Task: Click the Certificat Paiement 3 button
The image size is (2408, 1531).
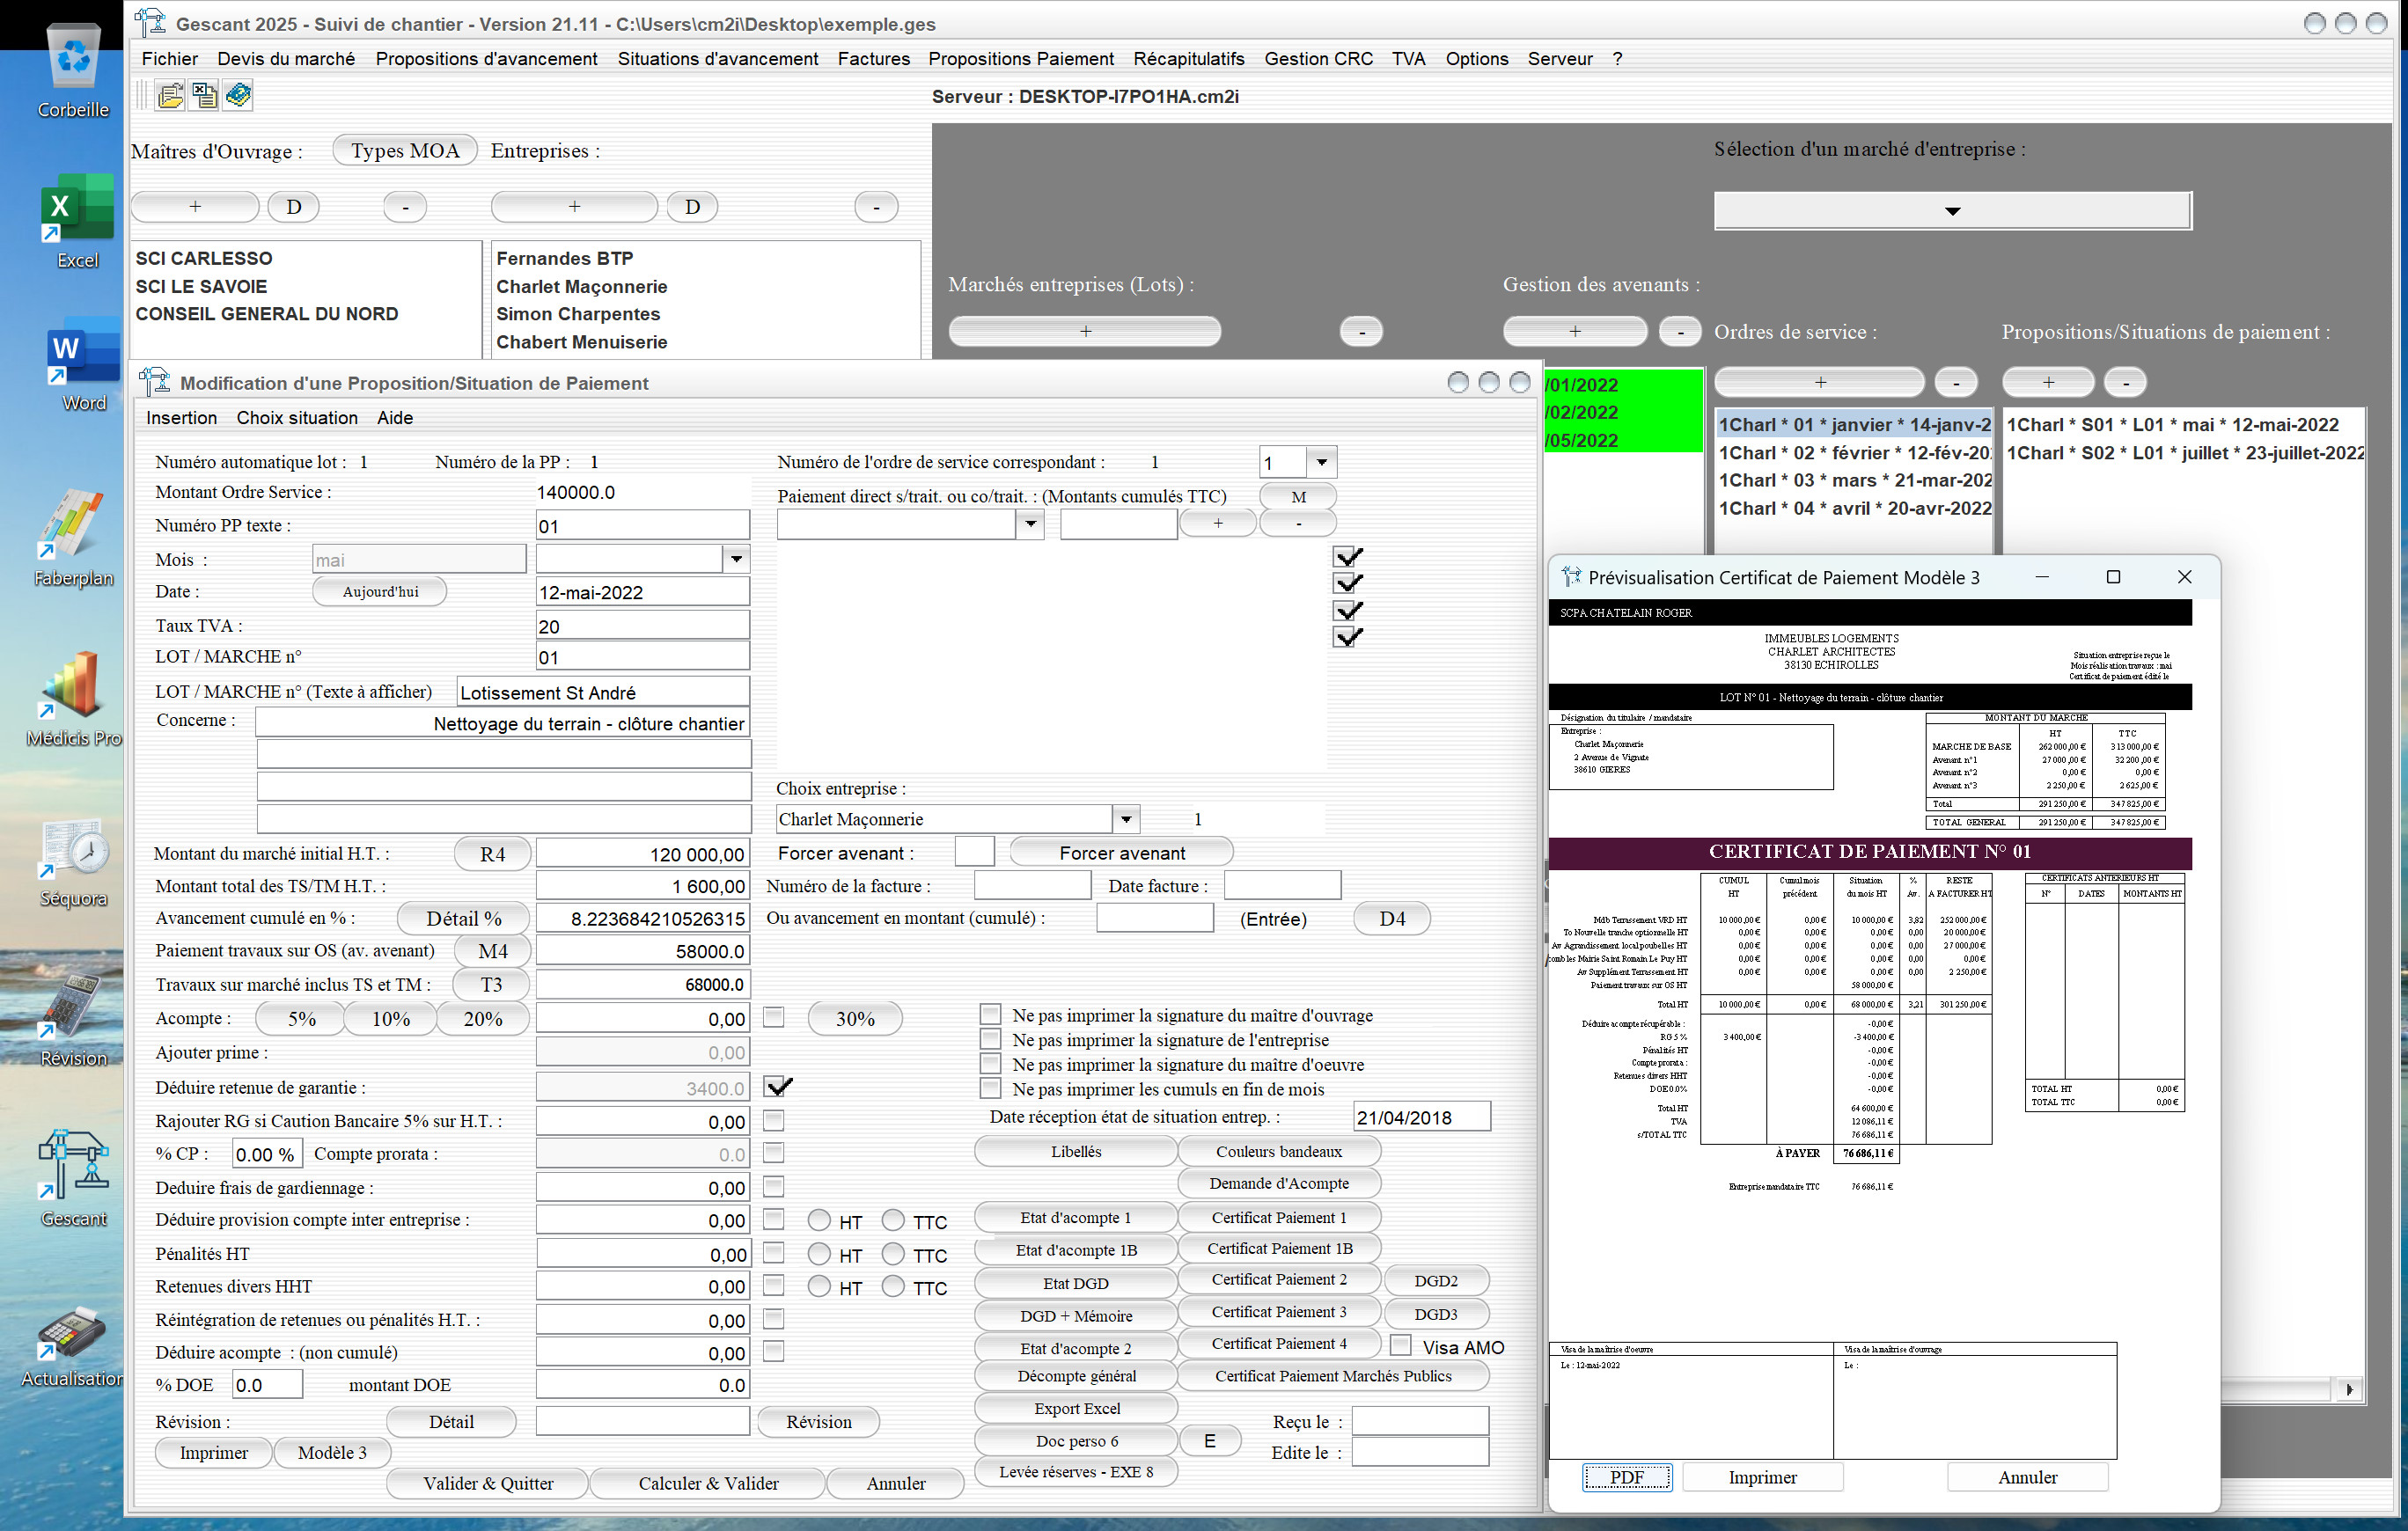Action: point(1279,1312)
